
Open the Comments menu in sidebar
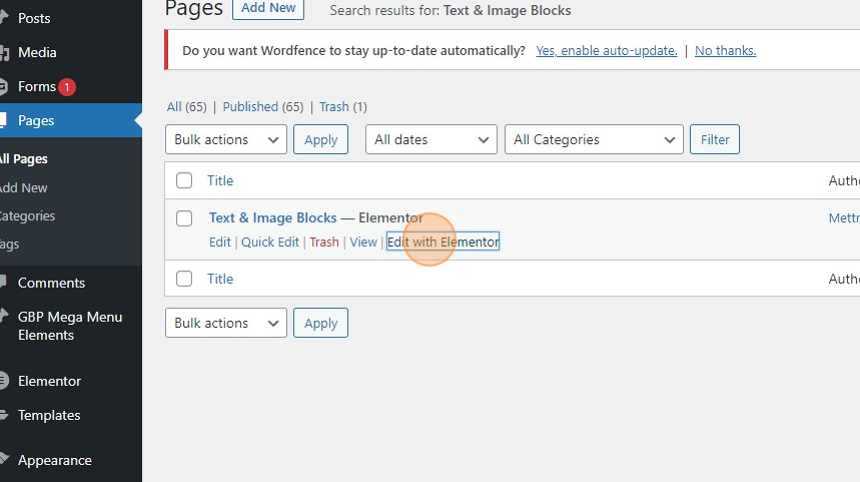tap(51, 283)
